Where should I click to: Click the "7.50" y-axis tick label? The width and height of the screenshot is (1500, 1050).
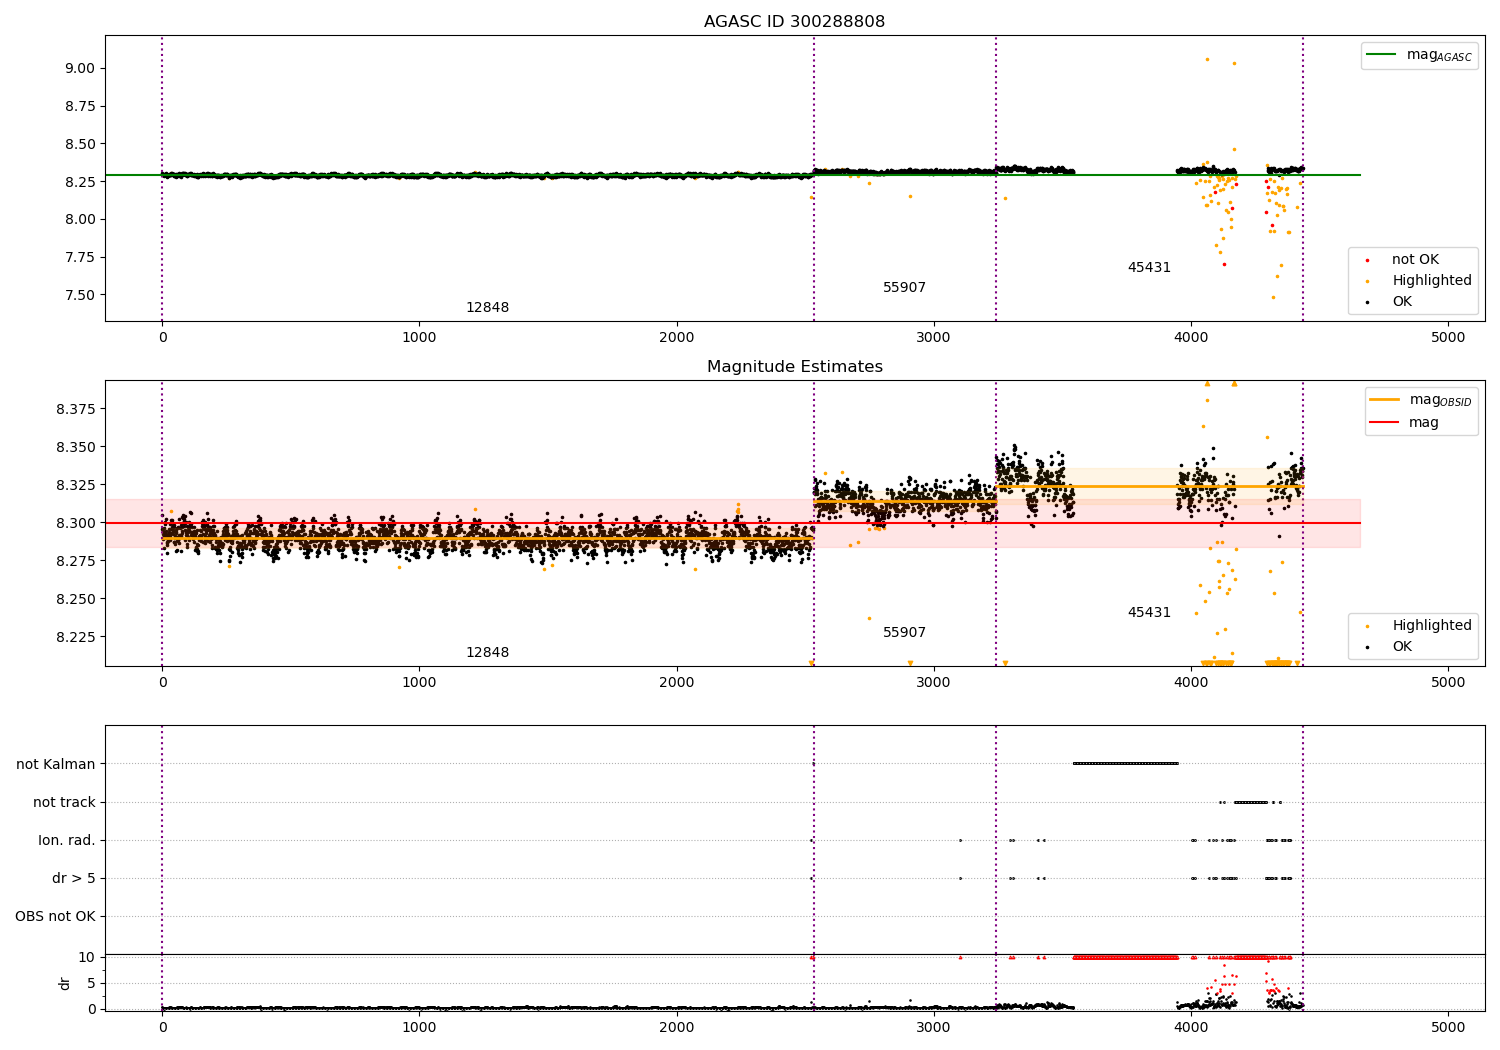(81, 295)
